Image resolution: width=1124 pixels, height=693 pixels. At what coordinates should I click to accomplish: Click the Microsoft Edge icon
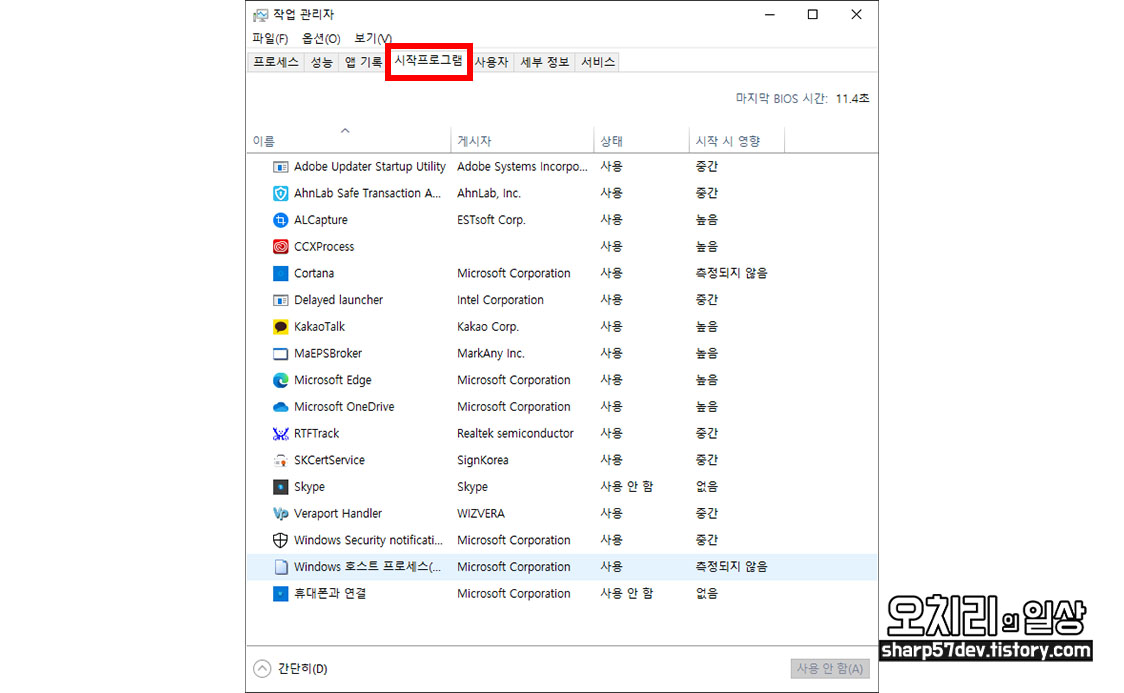pos(280,380)
